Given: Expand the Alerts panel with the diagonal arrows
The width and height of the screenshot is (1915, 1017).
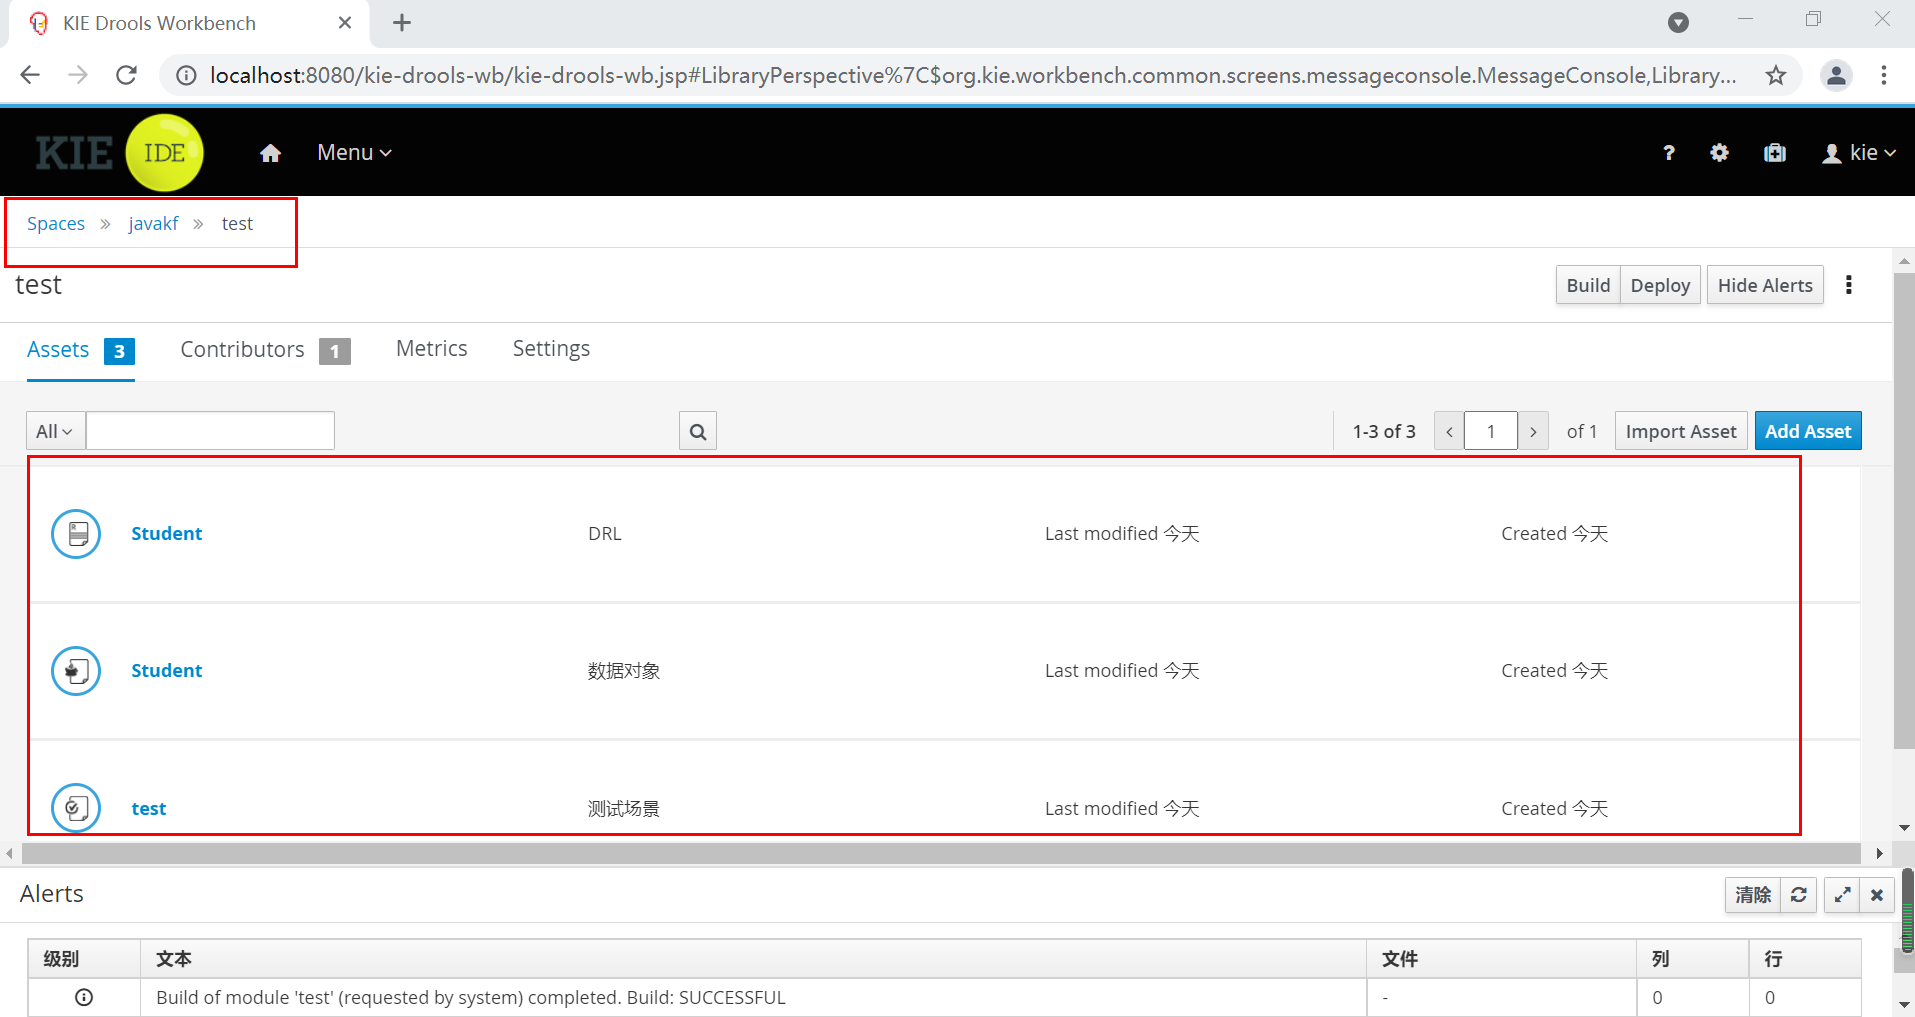Looking at the screenshot, I should pyautogui.click(x=1841, y=894).
